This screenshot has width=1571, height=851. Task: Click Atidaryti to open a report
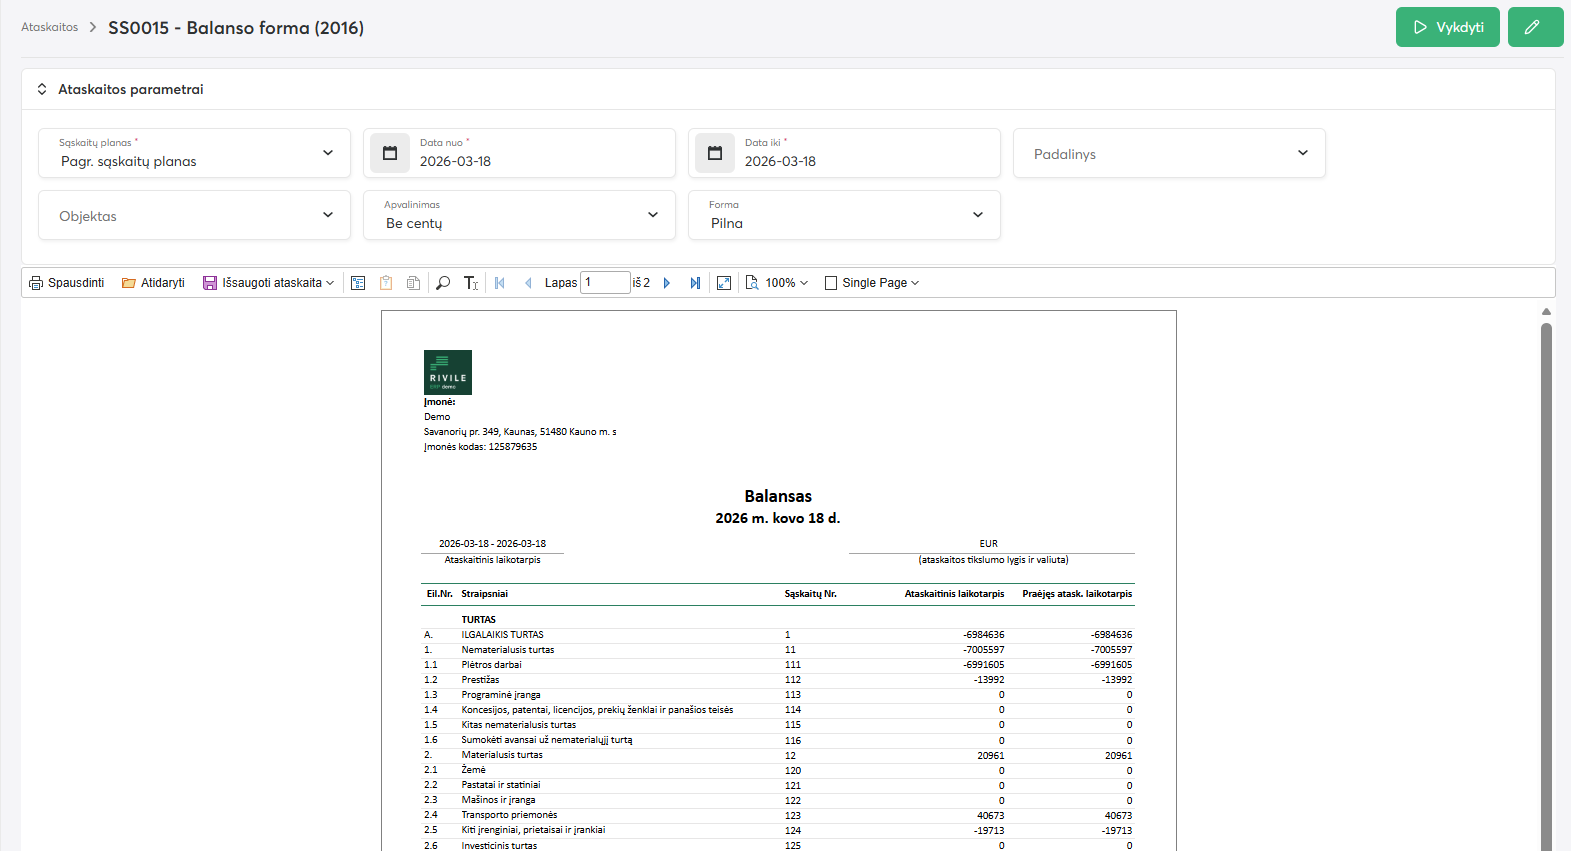[x=153, y=283]
